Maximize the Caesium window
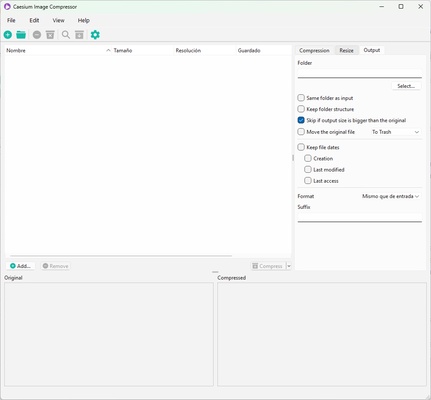The height and width of the screenshot is (400, 431). [401, 7]
